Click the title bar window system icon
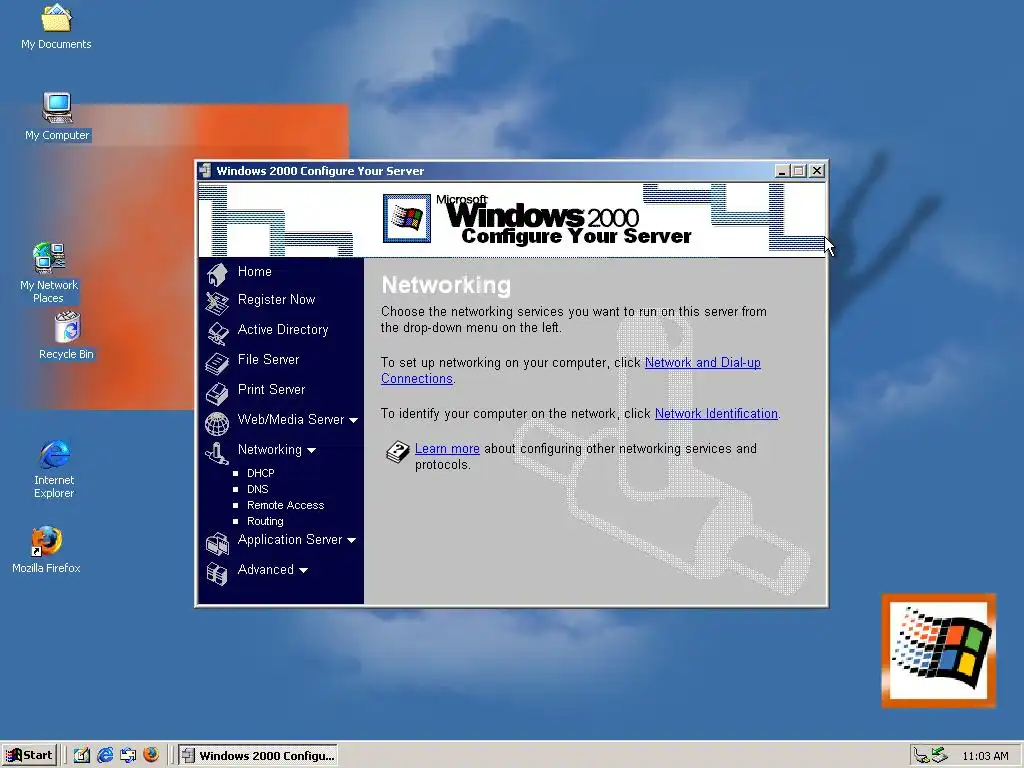The image size is (1024, 768). pos(205,170)
